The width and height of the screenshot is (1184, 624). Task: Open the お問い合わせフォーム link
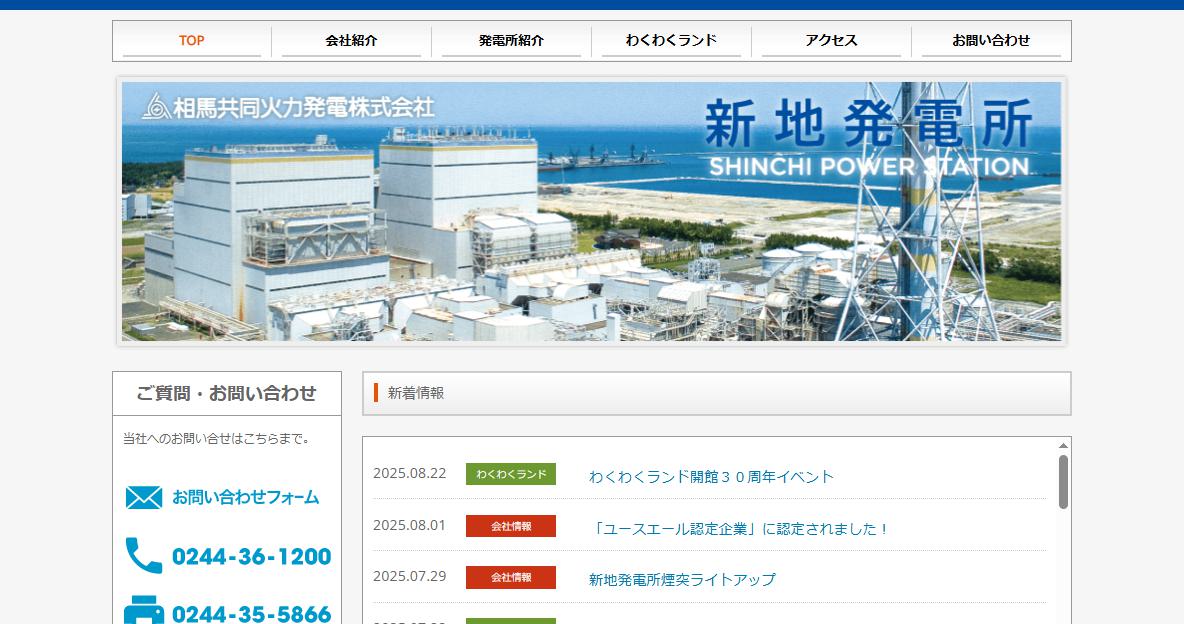245,498
